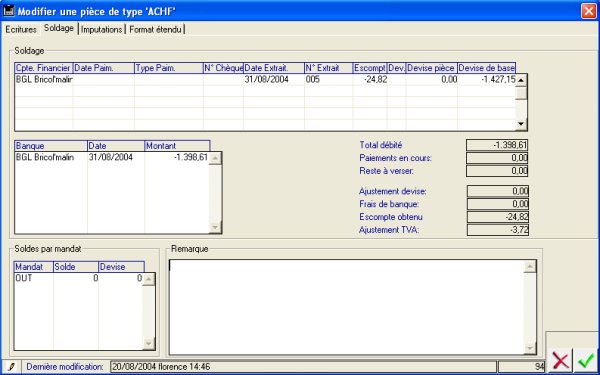Click the Total débité value field
Screen dimensions: 600x375
[x=497, y=145]
